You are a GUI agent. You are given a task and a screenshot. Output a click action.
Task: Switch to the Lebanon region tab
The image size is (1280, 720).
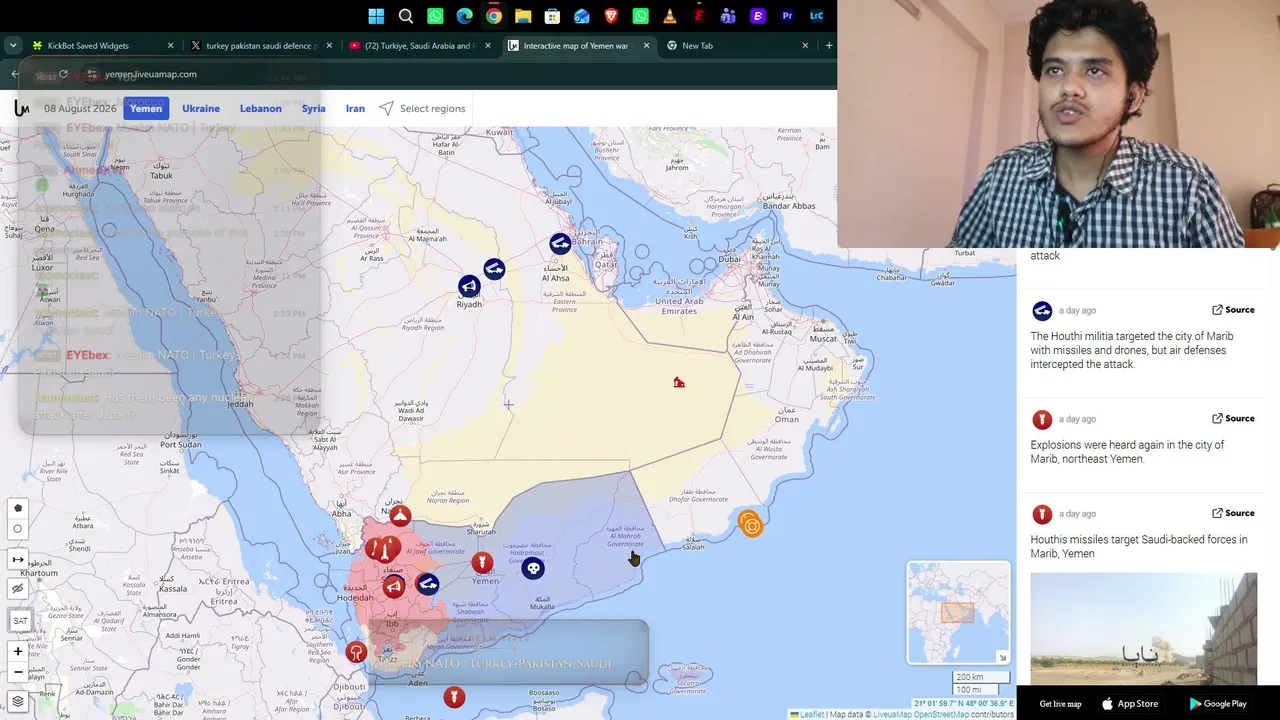coord(261,108)
